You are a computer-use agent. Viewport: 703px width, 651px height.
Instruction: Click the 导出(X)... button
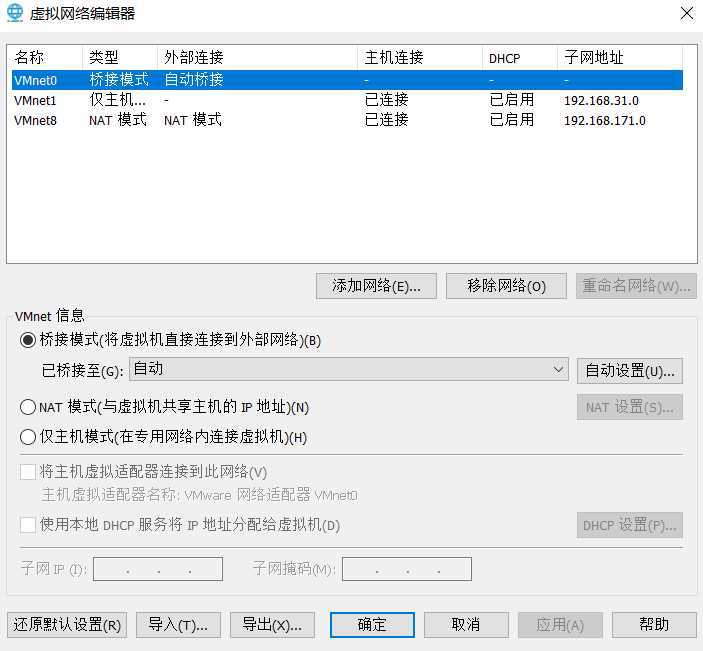(273, 625)
